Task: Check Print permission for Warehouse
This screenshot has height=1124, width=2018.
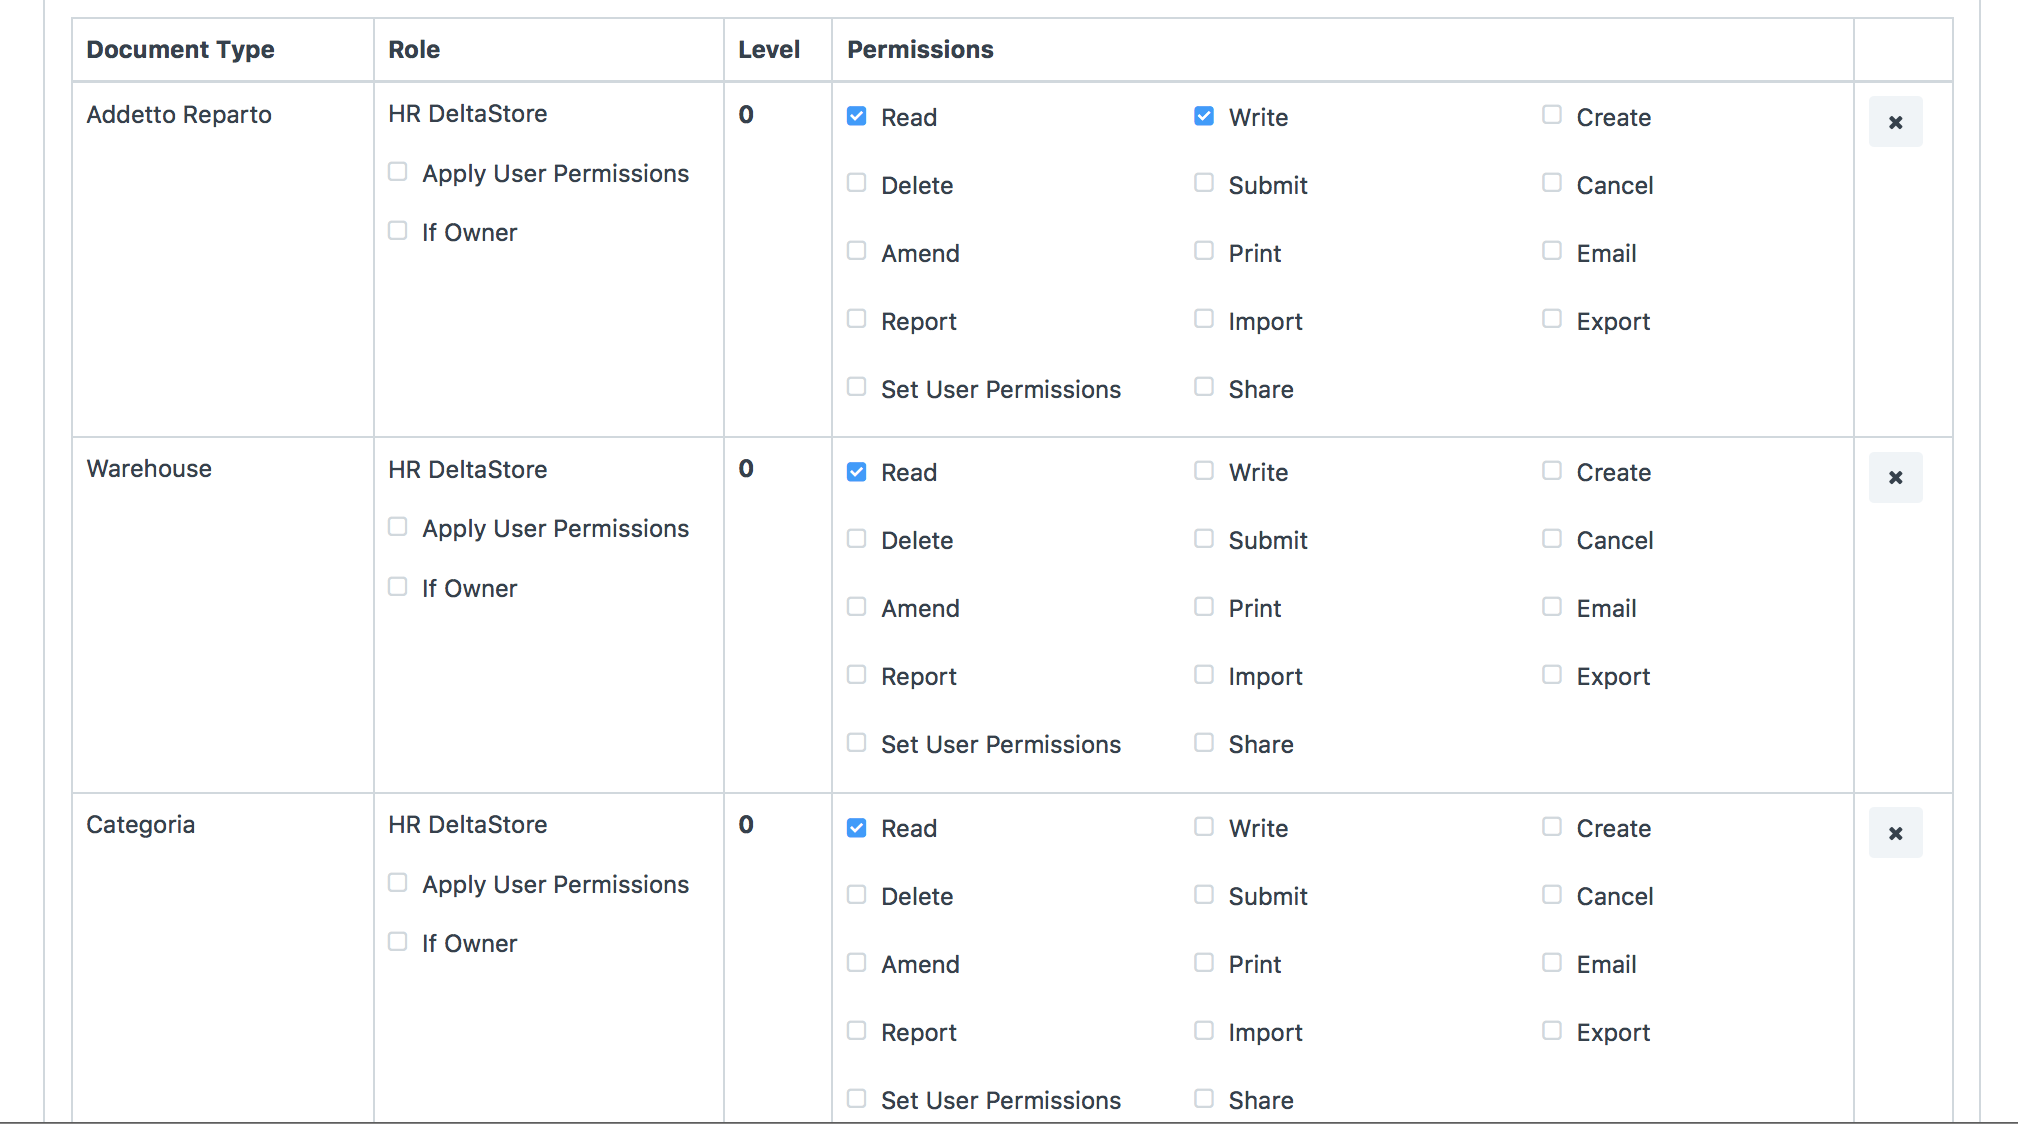Action: tap(1204, 607)
